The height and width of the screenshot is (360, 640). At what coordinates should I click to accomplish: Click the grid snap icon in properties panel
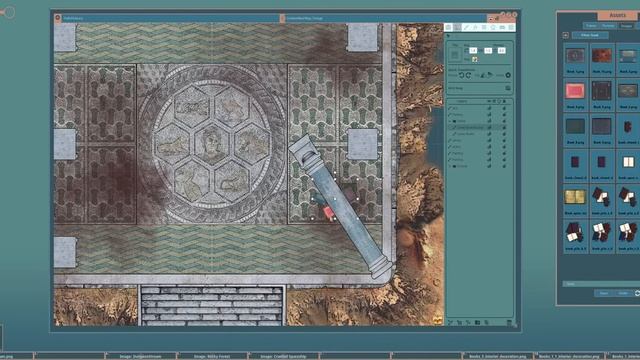pyautogui.click(x=508, y=88)
